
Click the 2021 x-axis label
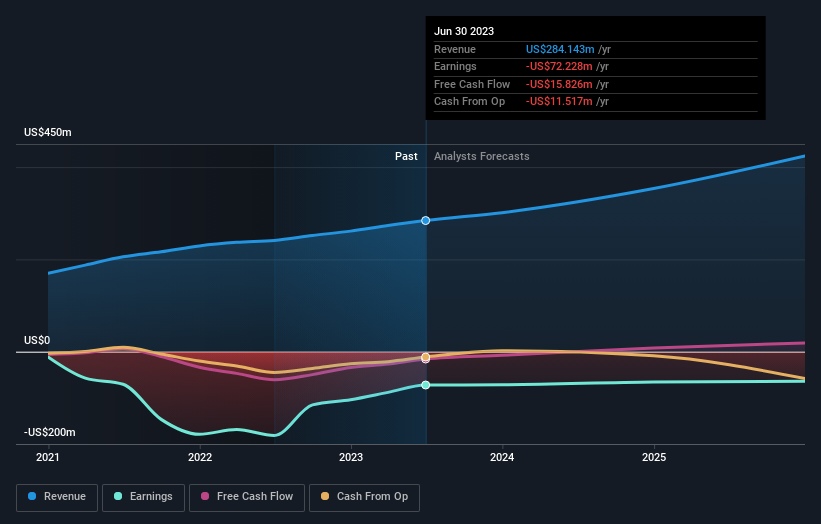coord(48,458)
